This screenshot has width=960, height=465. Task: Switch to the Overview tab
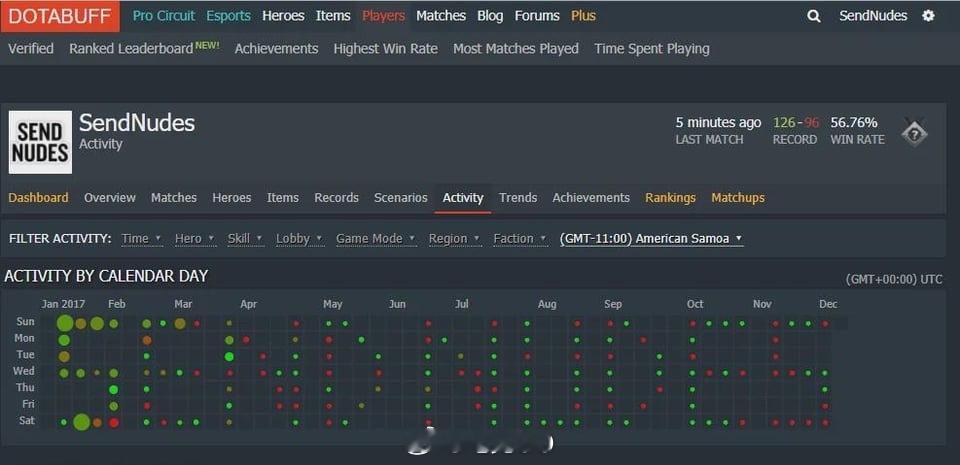(x=110, y=198)
